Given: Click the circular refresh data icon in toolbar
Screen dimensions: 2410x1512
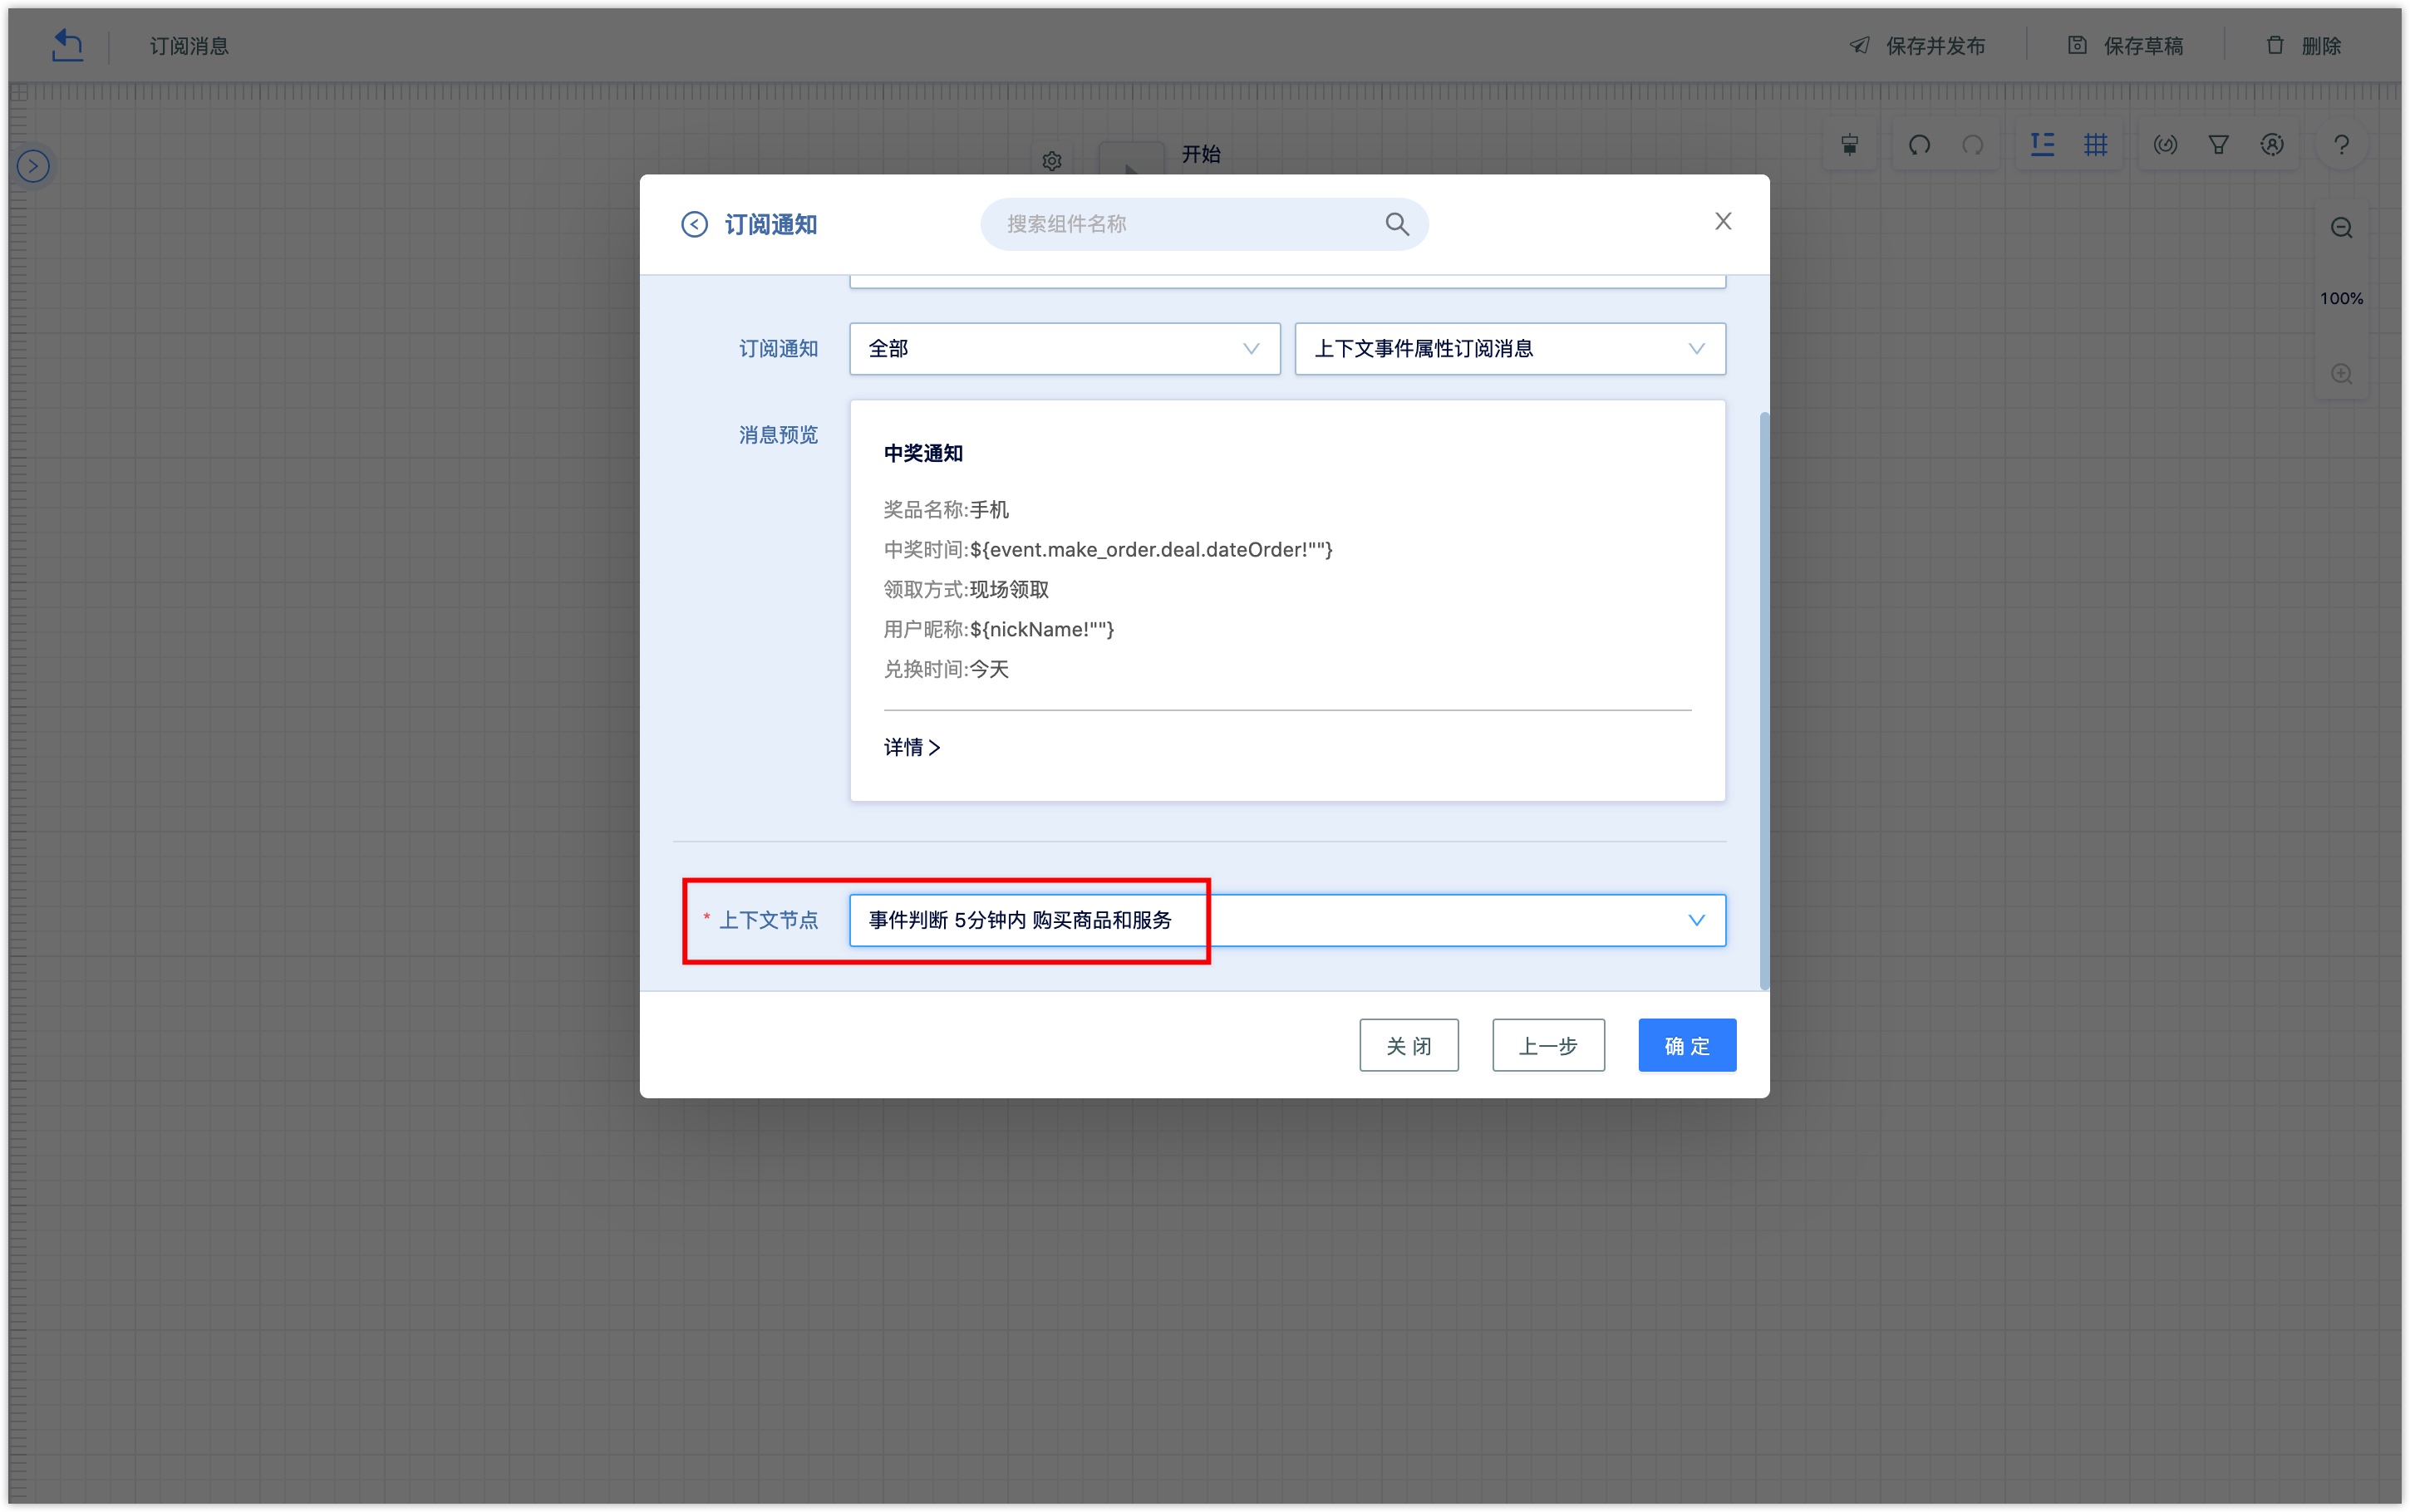Looking at the screenshot, I should pos(2165,145).
